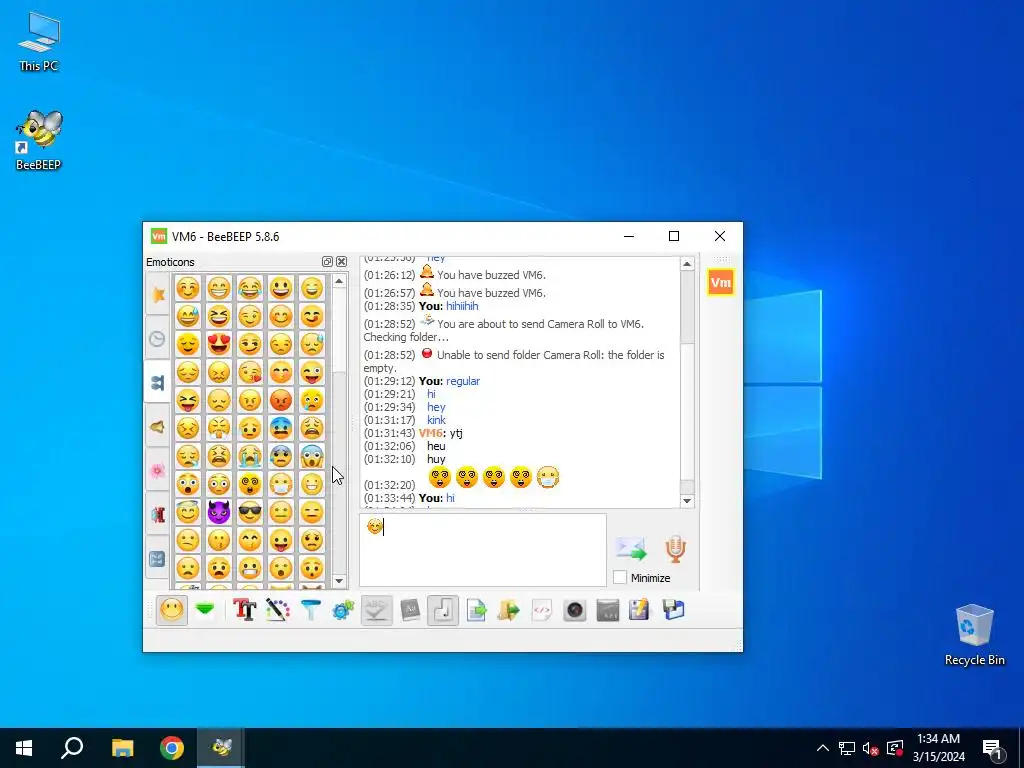Click the chat history scroll down arrow
Viewport: 1024px width, 768px height.
tap(687, 501)
